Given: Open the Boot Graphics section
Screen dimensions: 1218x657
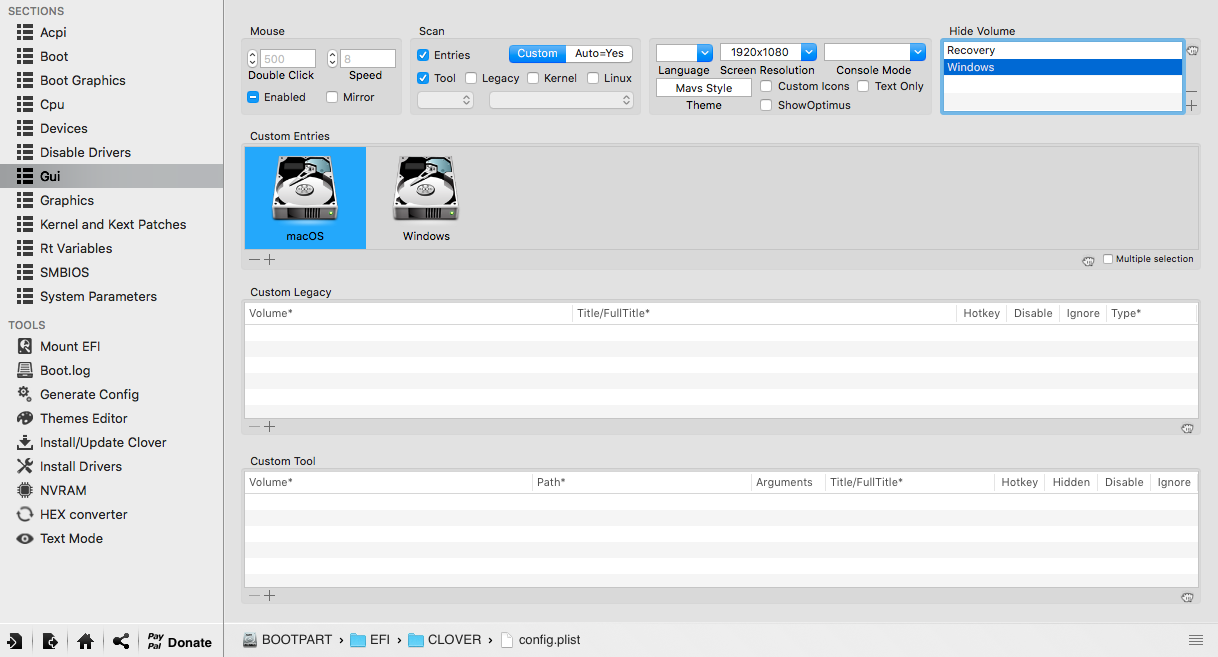Looking at the screenshot, I should pos(83,80).
